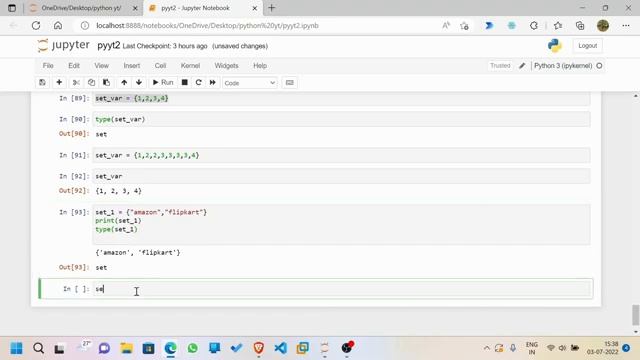Open Brave browser from the taskbar

pyautogui.click(x=258, y=348)
